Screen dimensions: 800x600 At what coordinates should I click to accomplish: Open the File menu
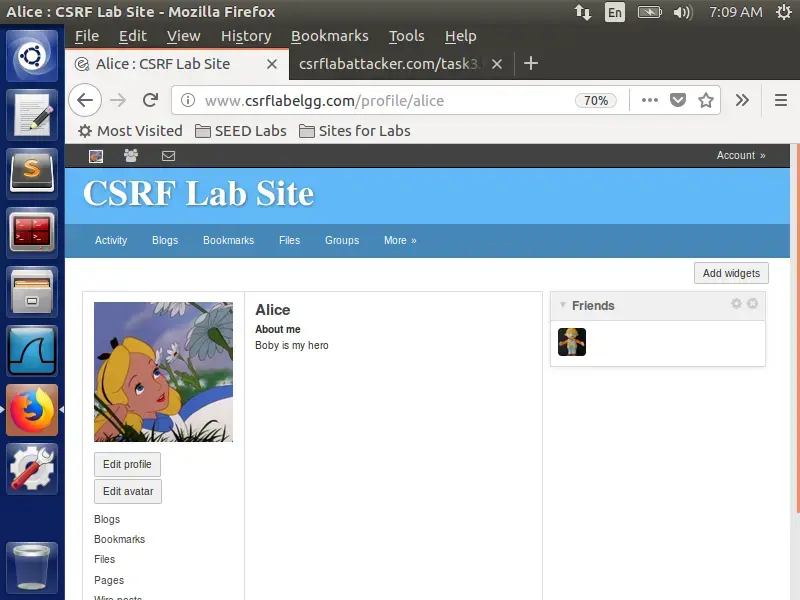pyautogui.click(x=87, y=36)
